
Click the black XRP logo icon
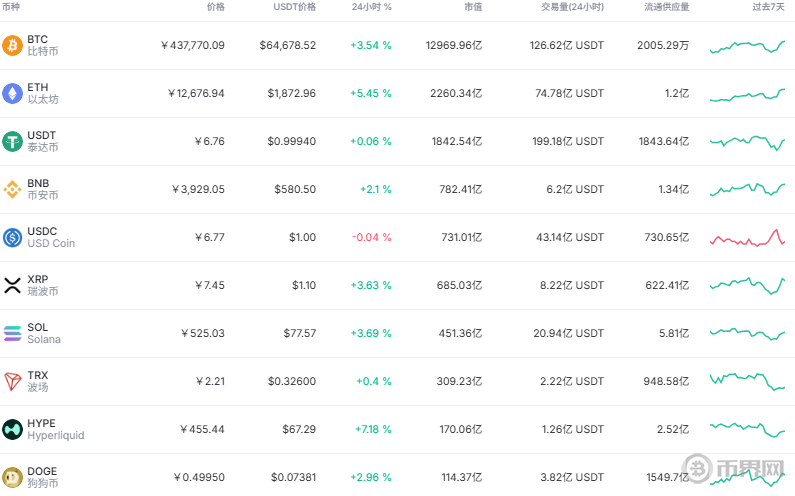[12, 286]
